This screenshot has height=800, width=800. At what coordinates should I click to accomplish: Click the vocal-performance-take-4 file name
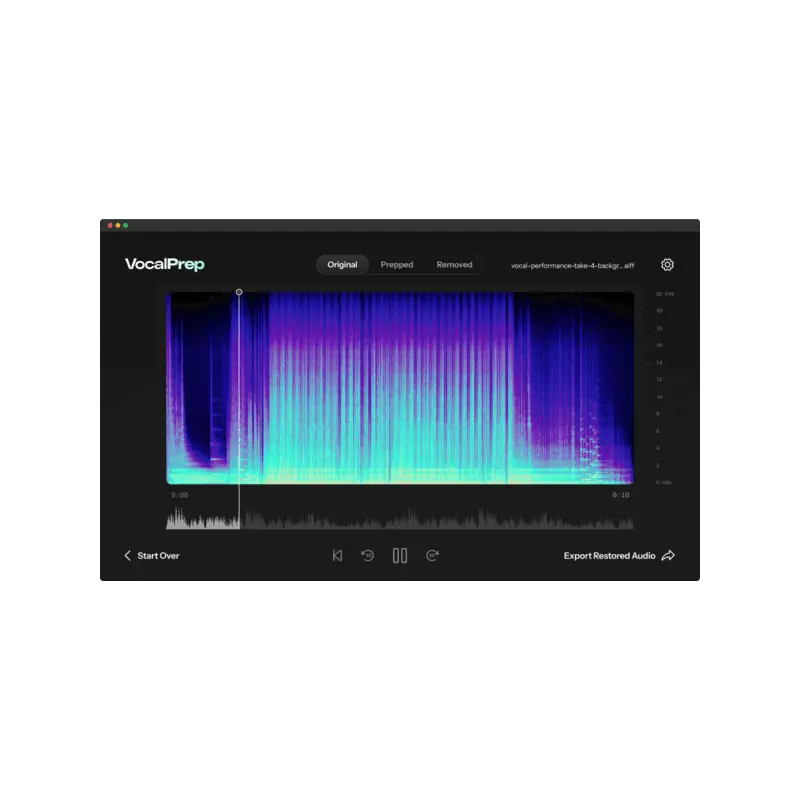pyautogui.click(x=572, y=265)
